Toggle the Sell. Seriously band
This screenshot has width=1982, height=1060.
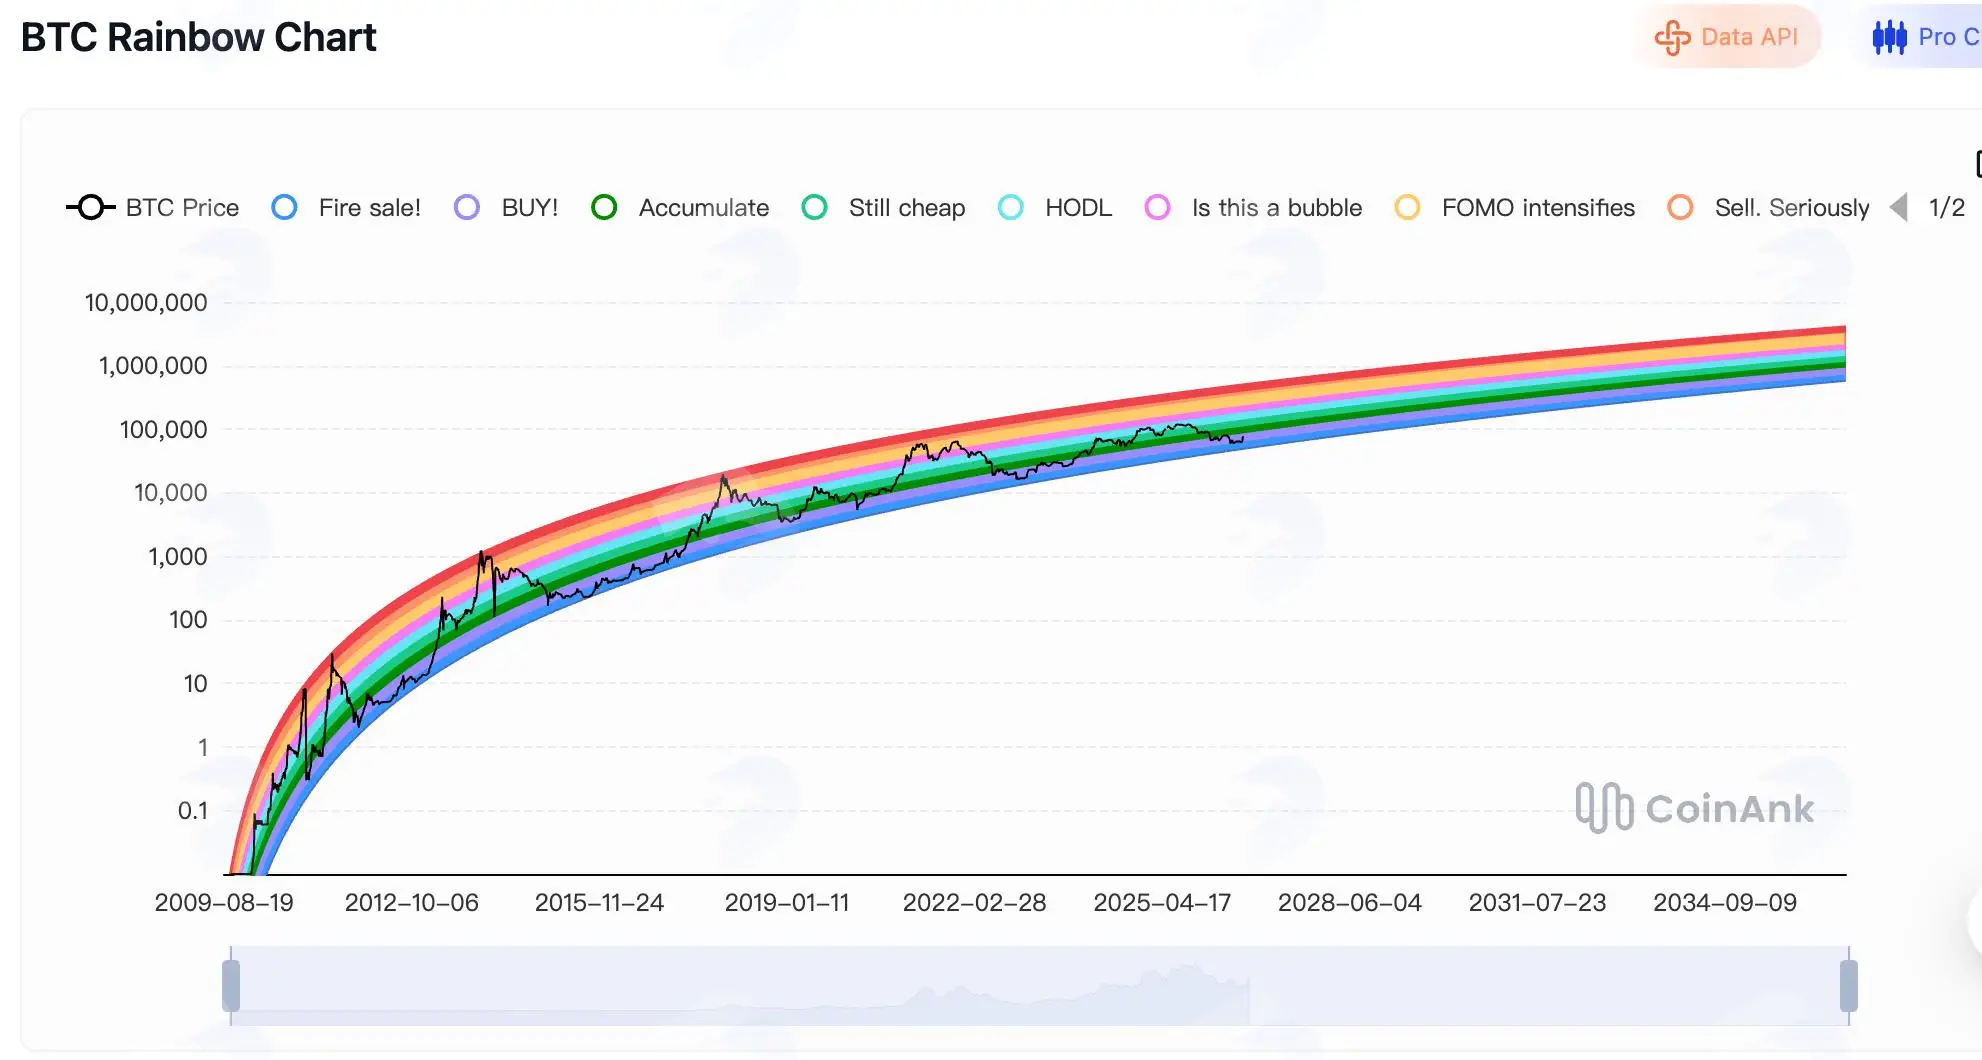(1768, 208)
